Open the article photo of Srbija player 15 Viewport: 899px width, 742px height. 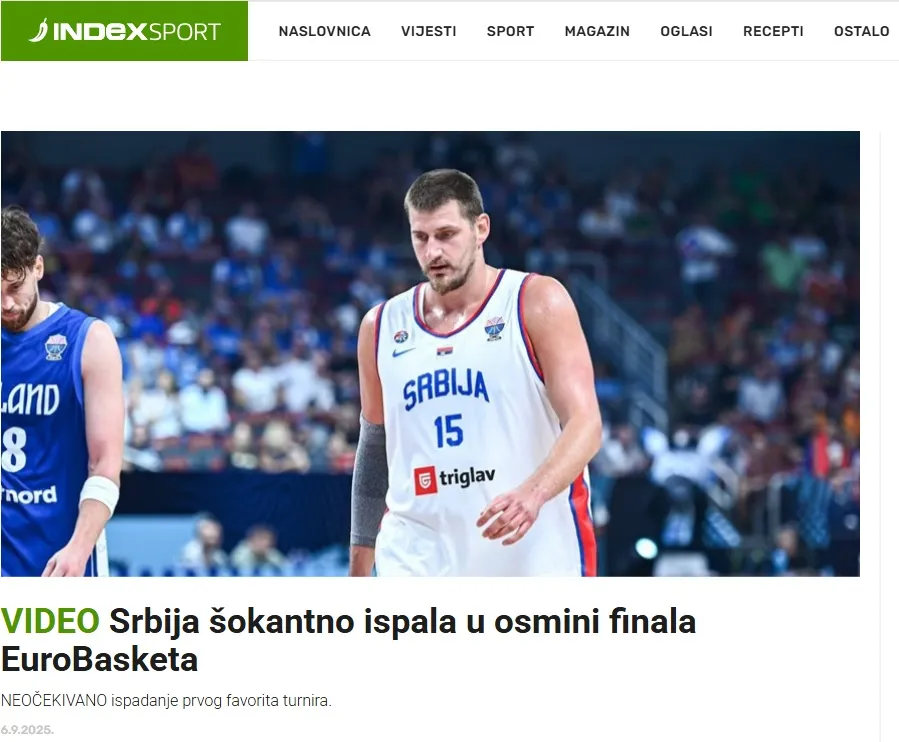coord(430,354)
